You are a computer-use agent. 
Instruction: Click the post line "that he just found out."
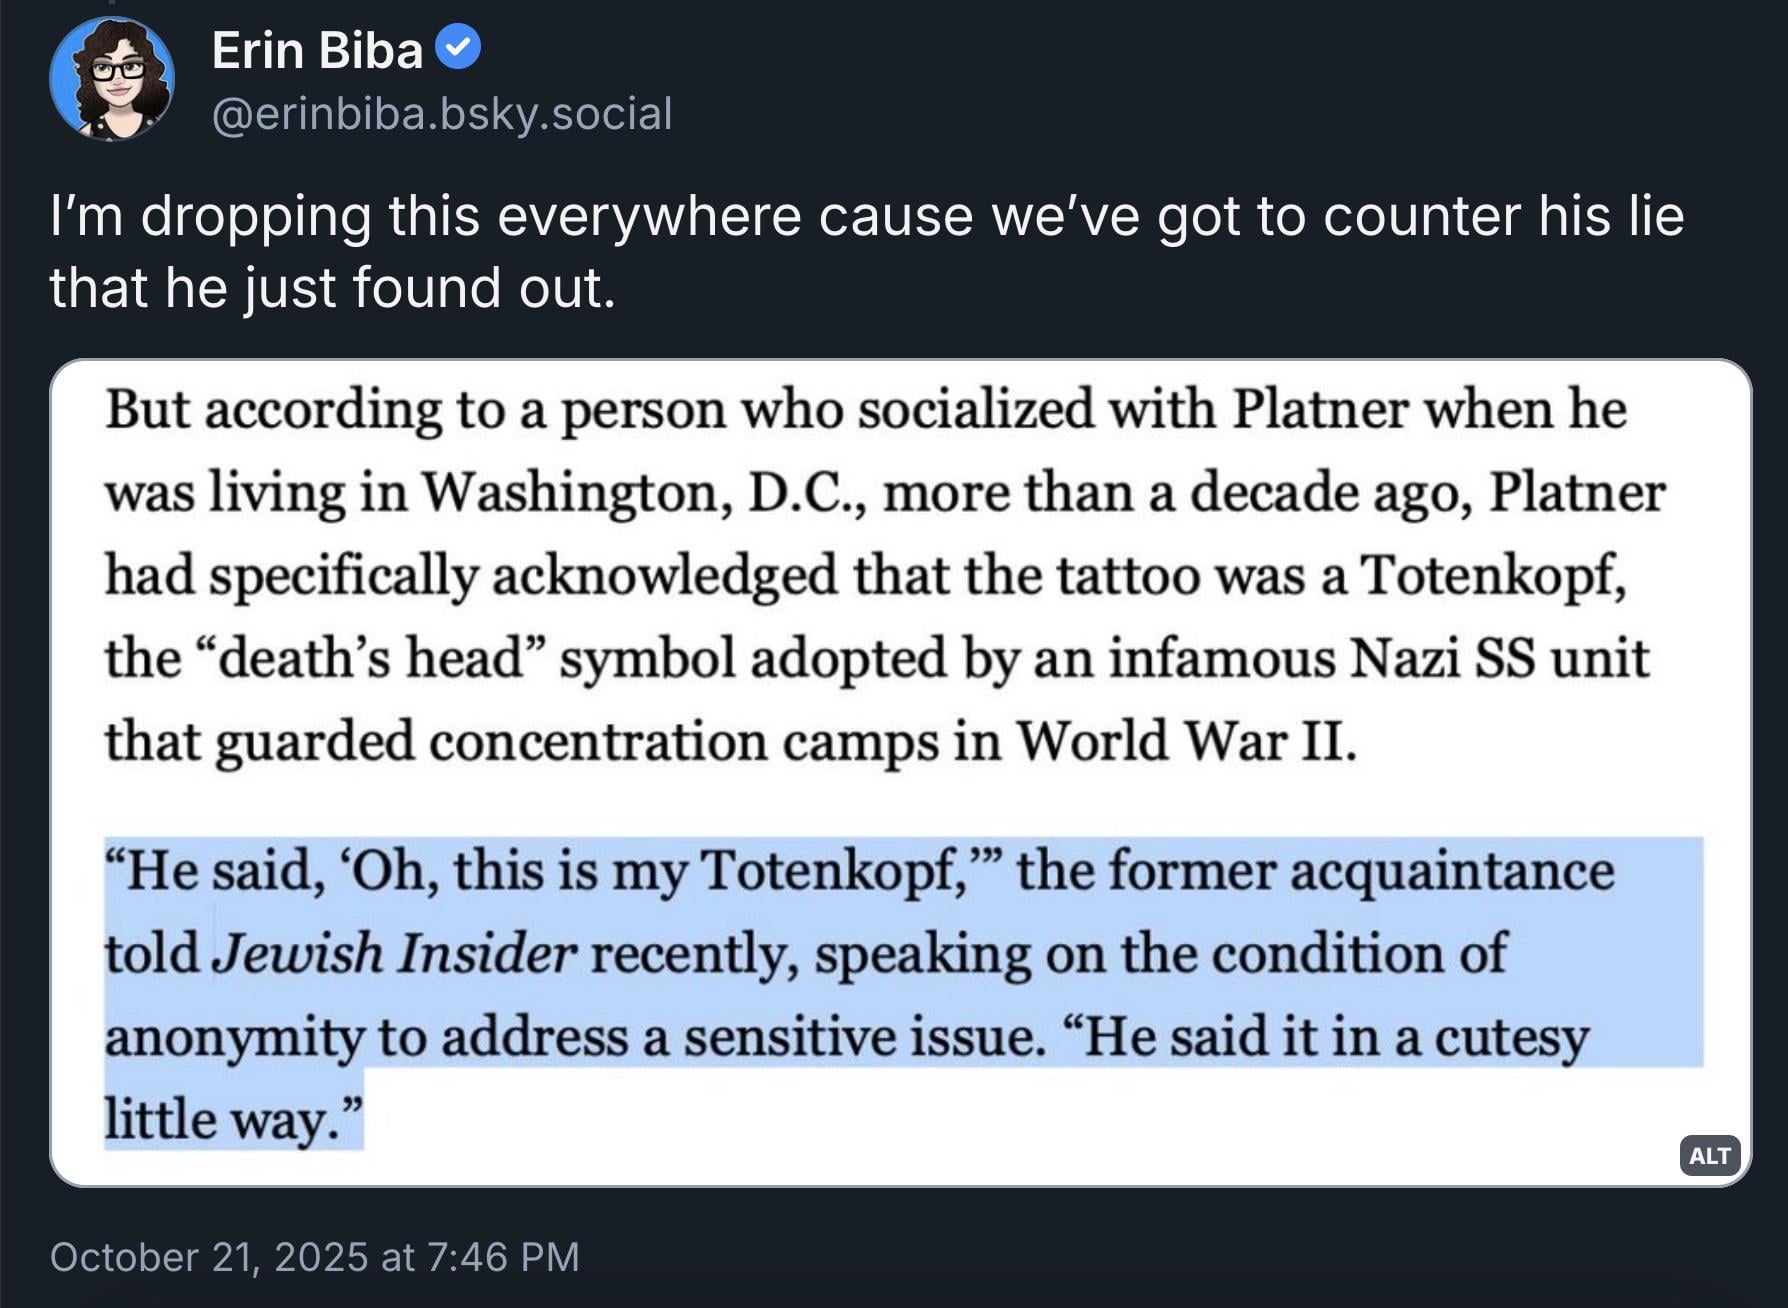(x=332, y=288)
